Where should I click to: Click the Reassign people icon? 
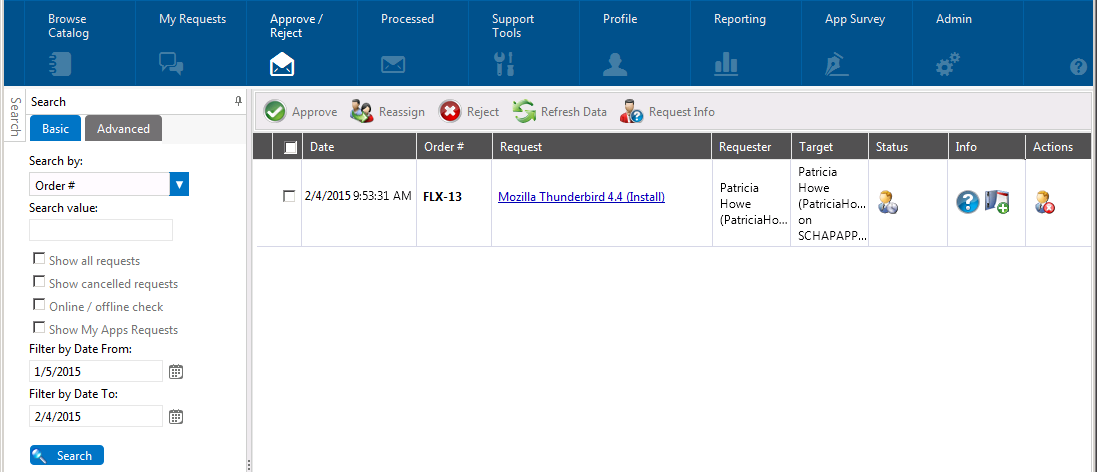click(x=361, y=111)
